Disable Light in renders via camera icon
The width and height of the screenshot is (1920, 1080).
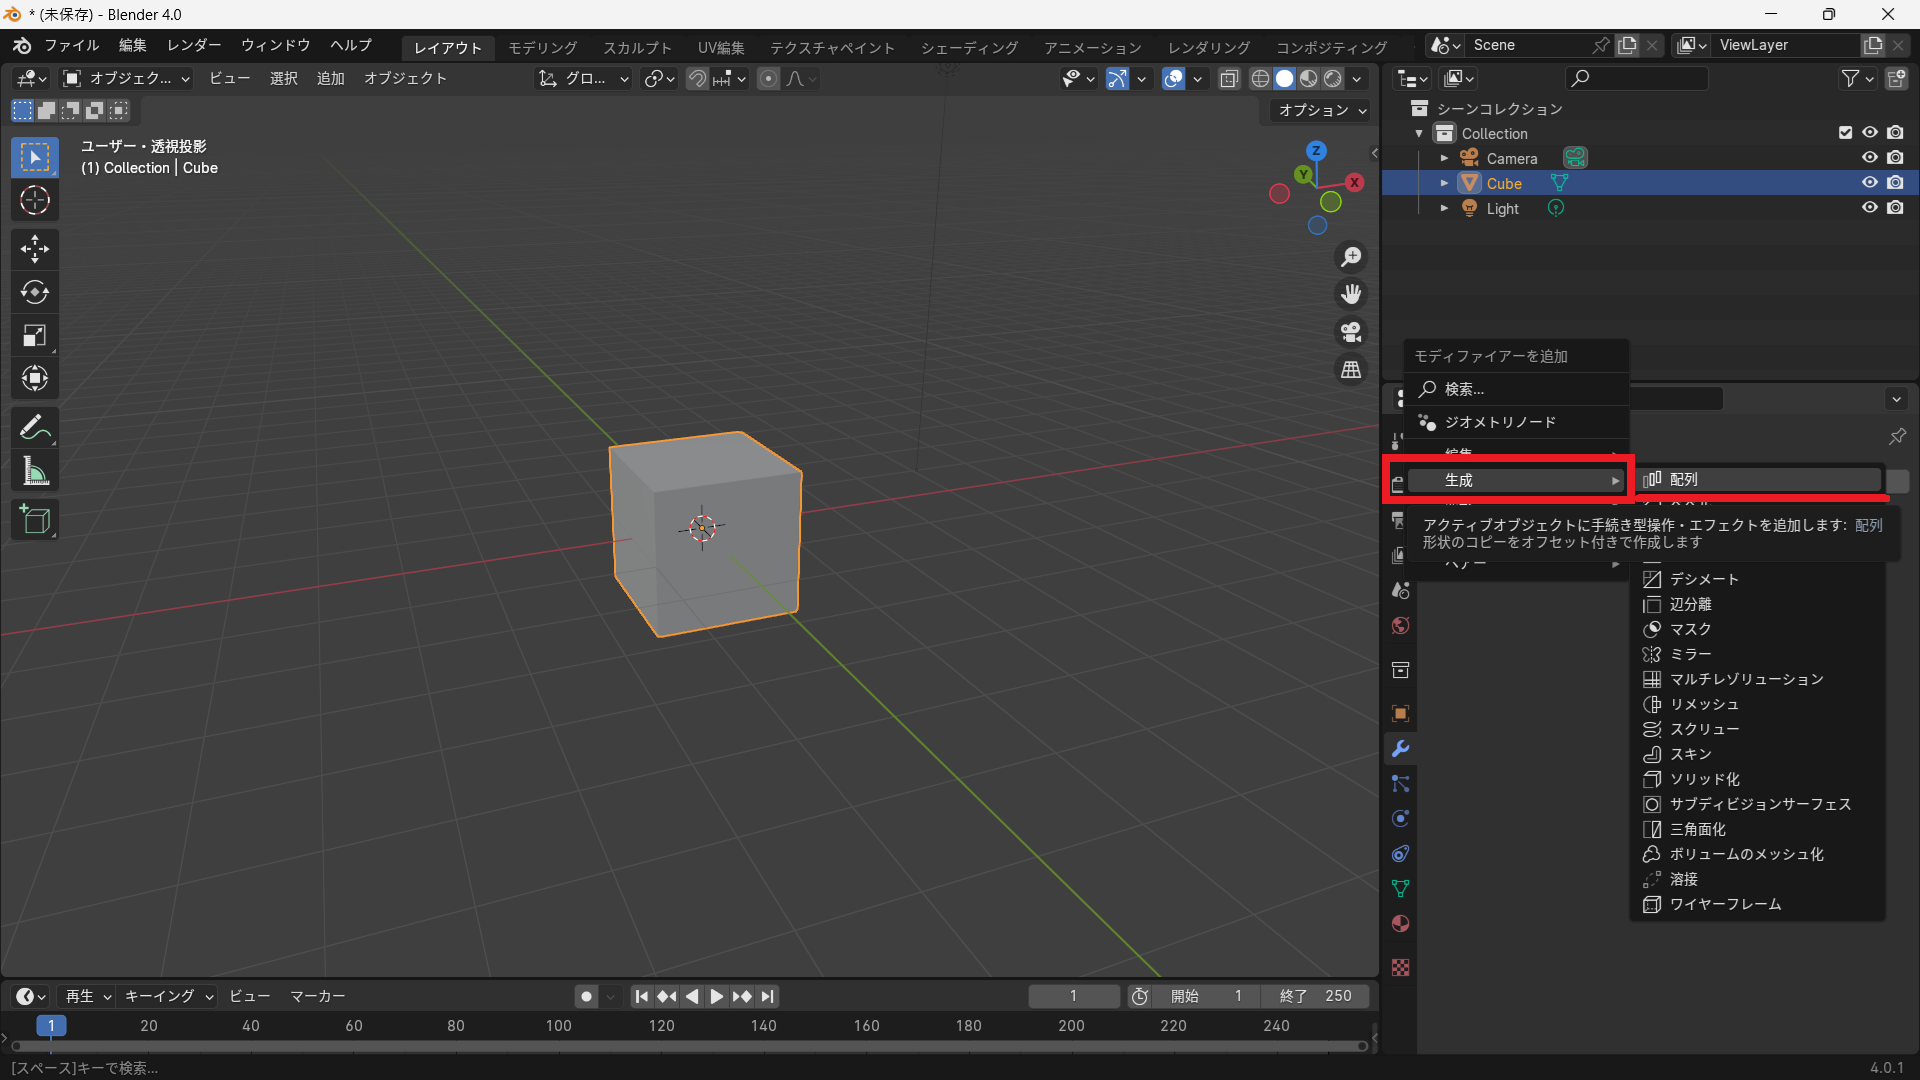(x=1895, y=208)
